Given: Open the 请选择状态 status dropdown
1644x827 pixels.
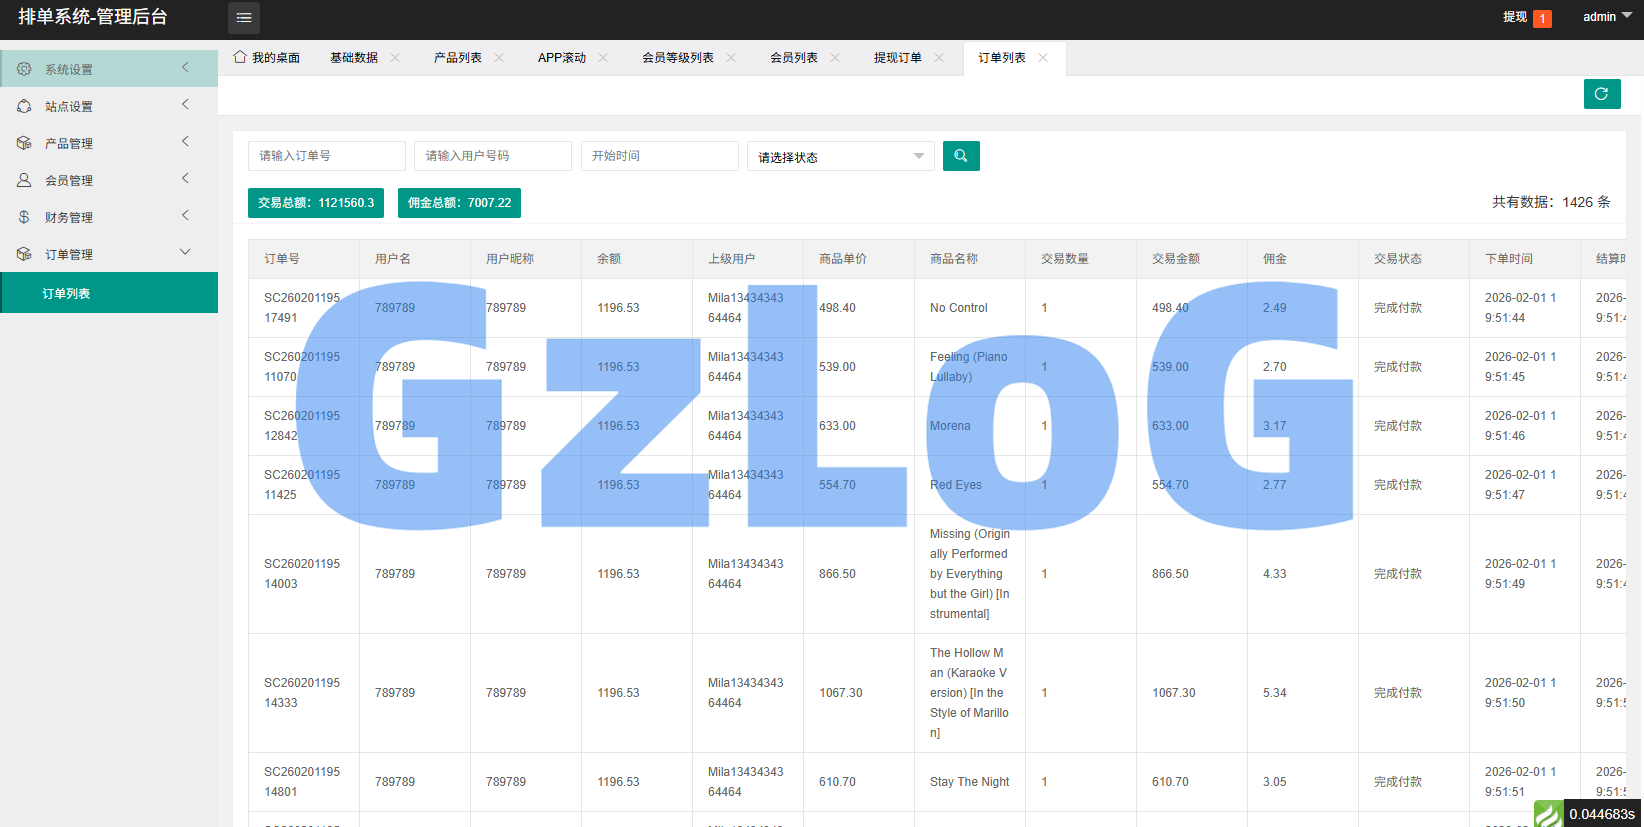Looking at the screenshot, I should pos(840,157).
